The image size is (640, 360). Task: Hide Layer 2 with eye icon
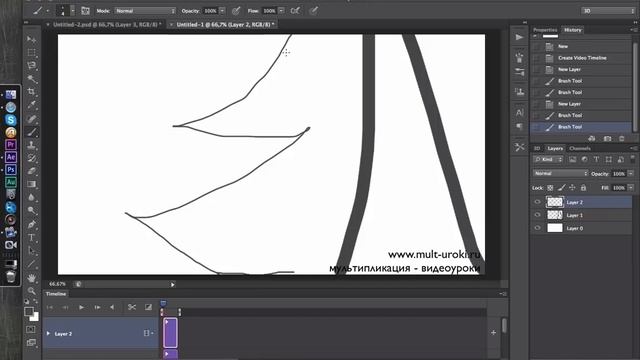coord(538,202)
